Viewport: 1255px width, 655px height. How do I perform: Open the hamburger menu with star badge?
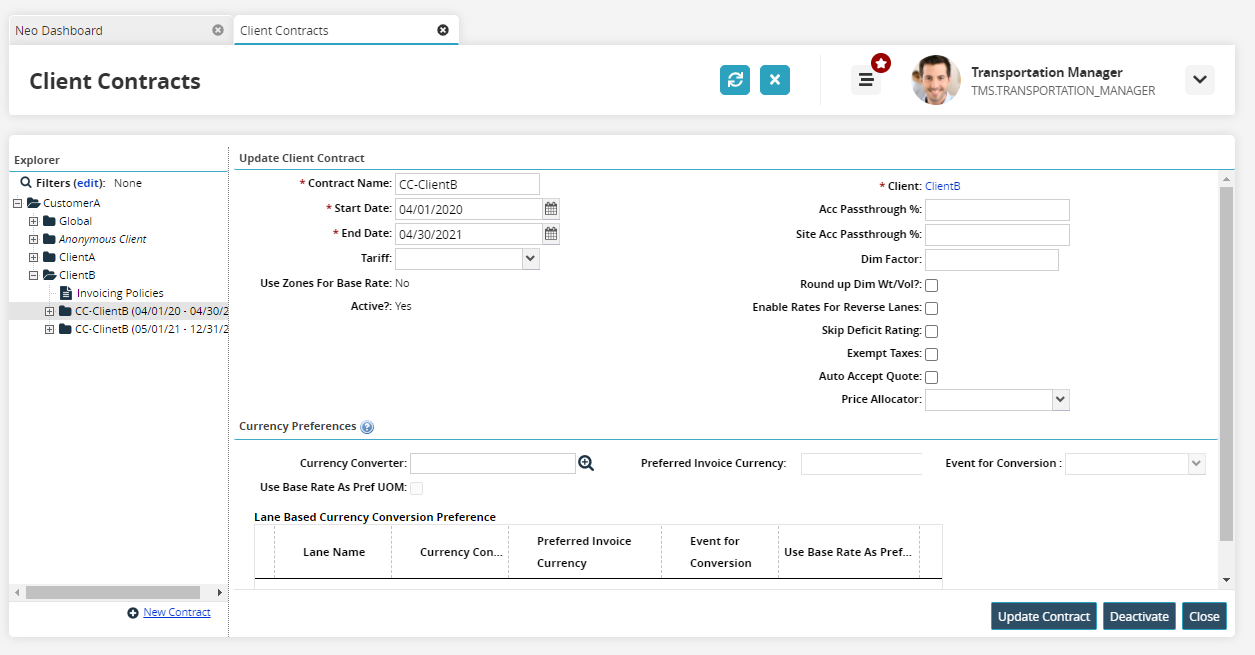coord(866,80)
